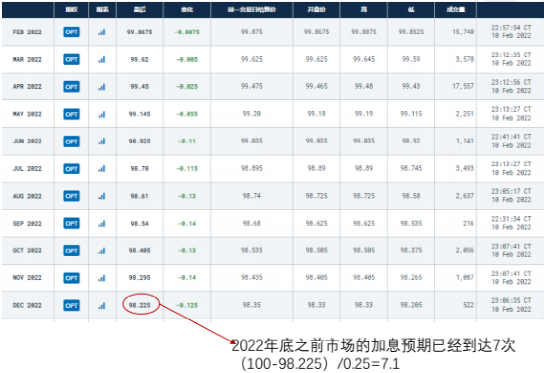
Task: Click the timestamp 22:57:54 CT
Action: tap(511, 27)
